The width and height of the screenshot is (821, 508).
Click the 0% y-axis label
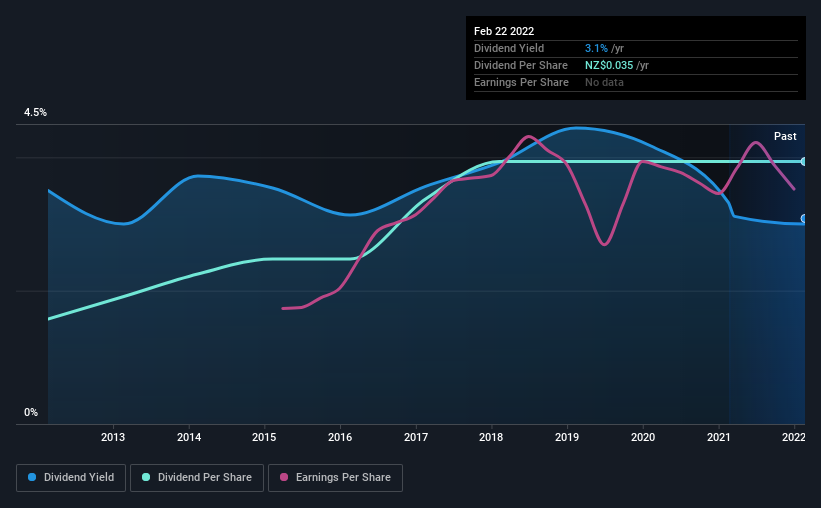(31, 413)
